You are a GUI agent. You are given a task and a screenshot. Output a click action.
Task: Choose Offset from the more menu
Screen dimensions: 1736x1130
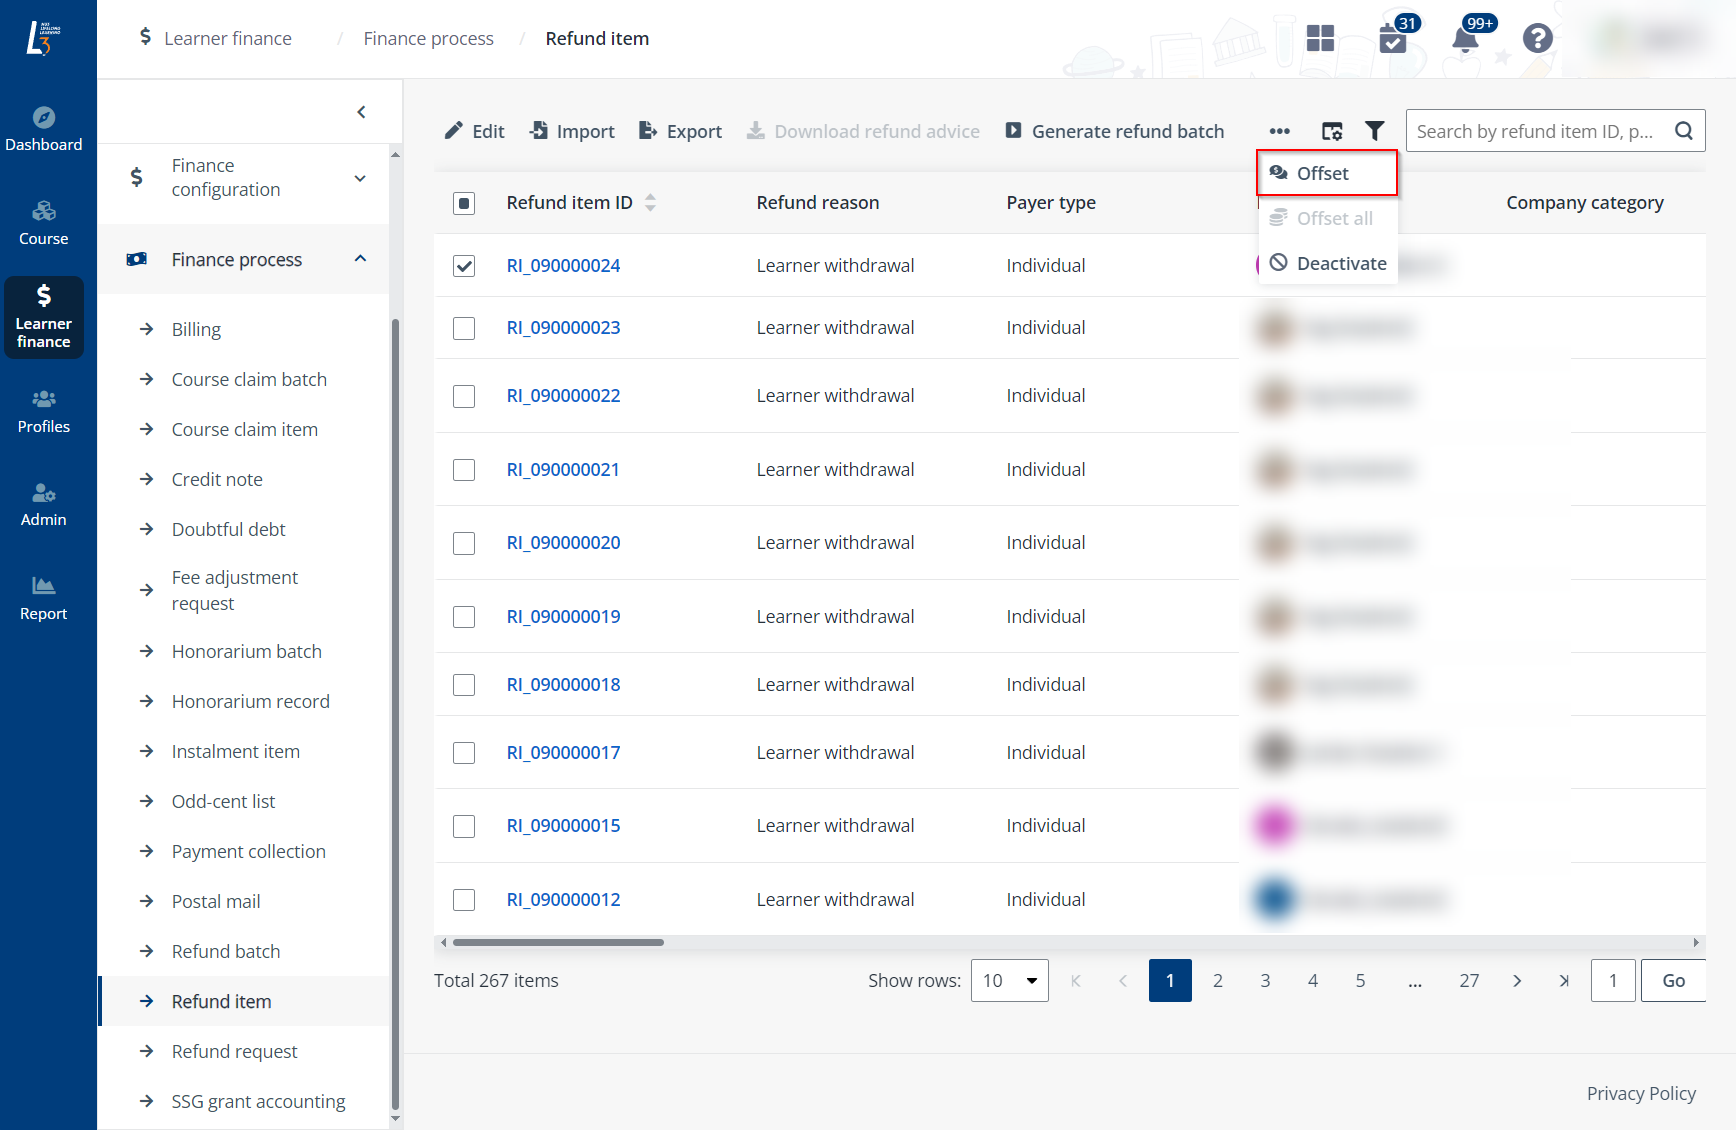tap(1322, 174)
